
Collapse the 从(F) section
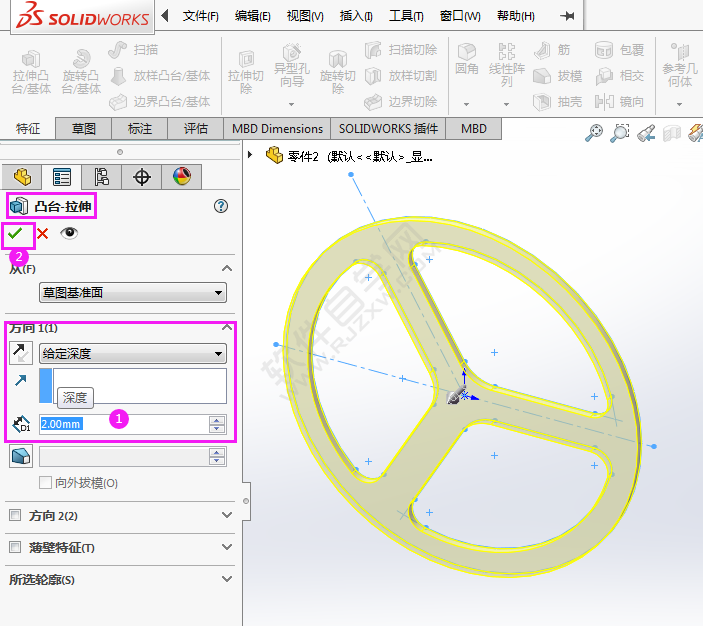[x=227, y=268]
